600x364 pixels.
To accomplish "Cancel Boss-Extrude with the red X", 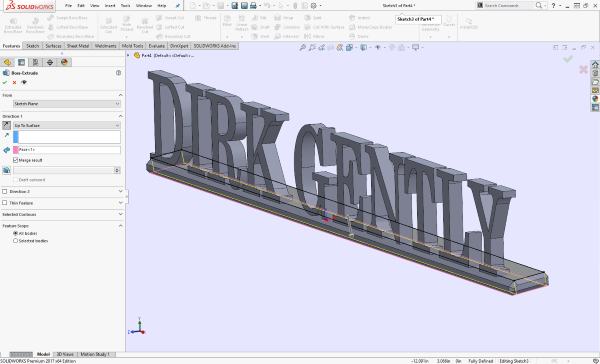I will click(x=15, y=82).
